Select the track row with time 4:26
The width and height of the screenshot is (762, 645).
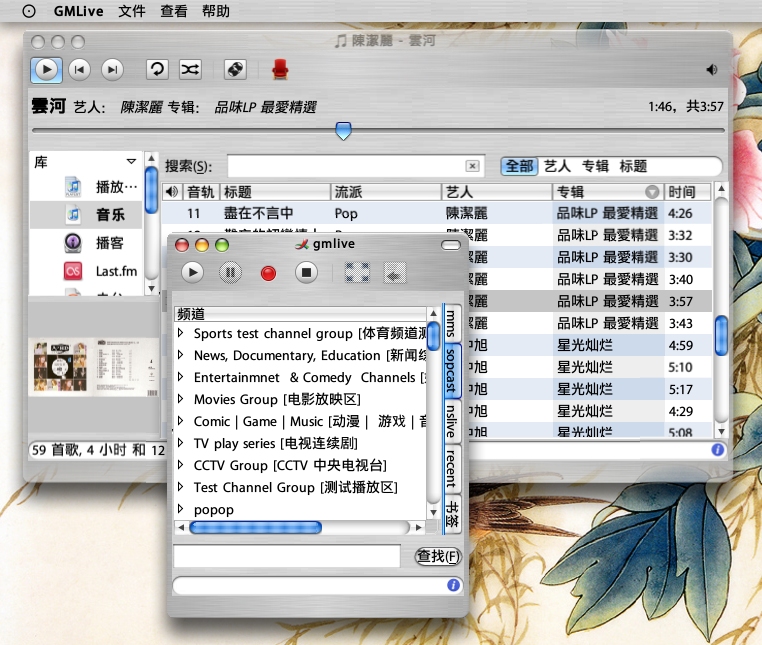coord(437,213)
